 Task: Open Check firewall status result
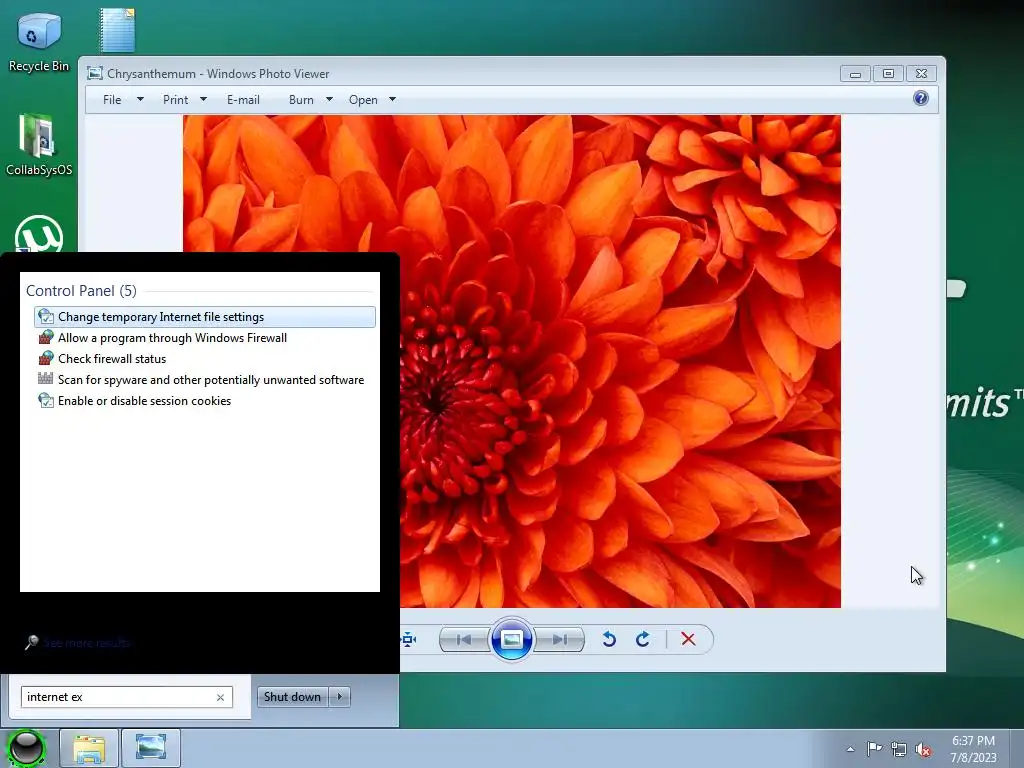(x=205, y=359)
